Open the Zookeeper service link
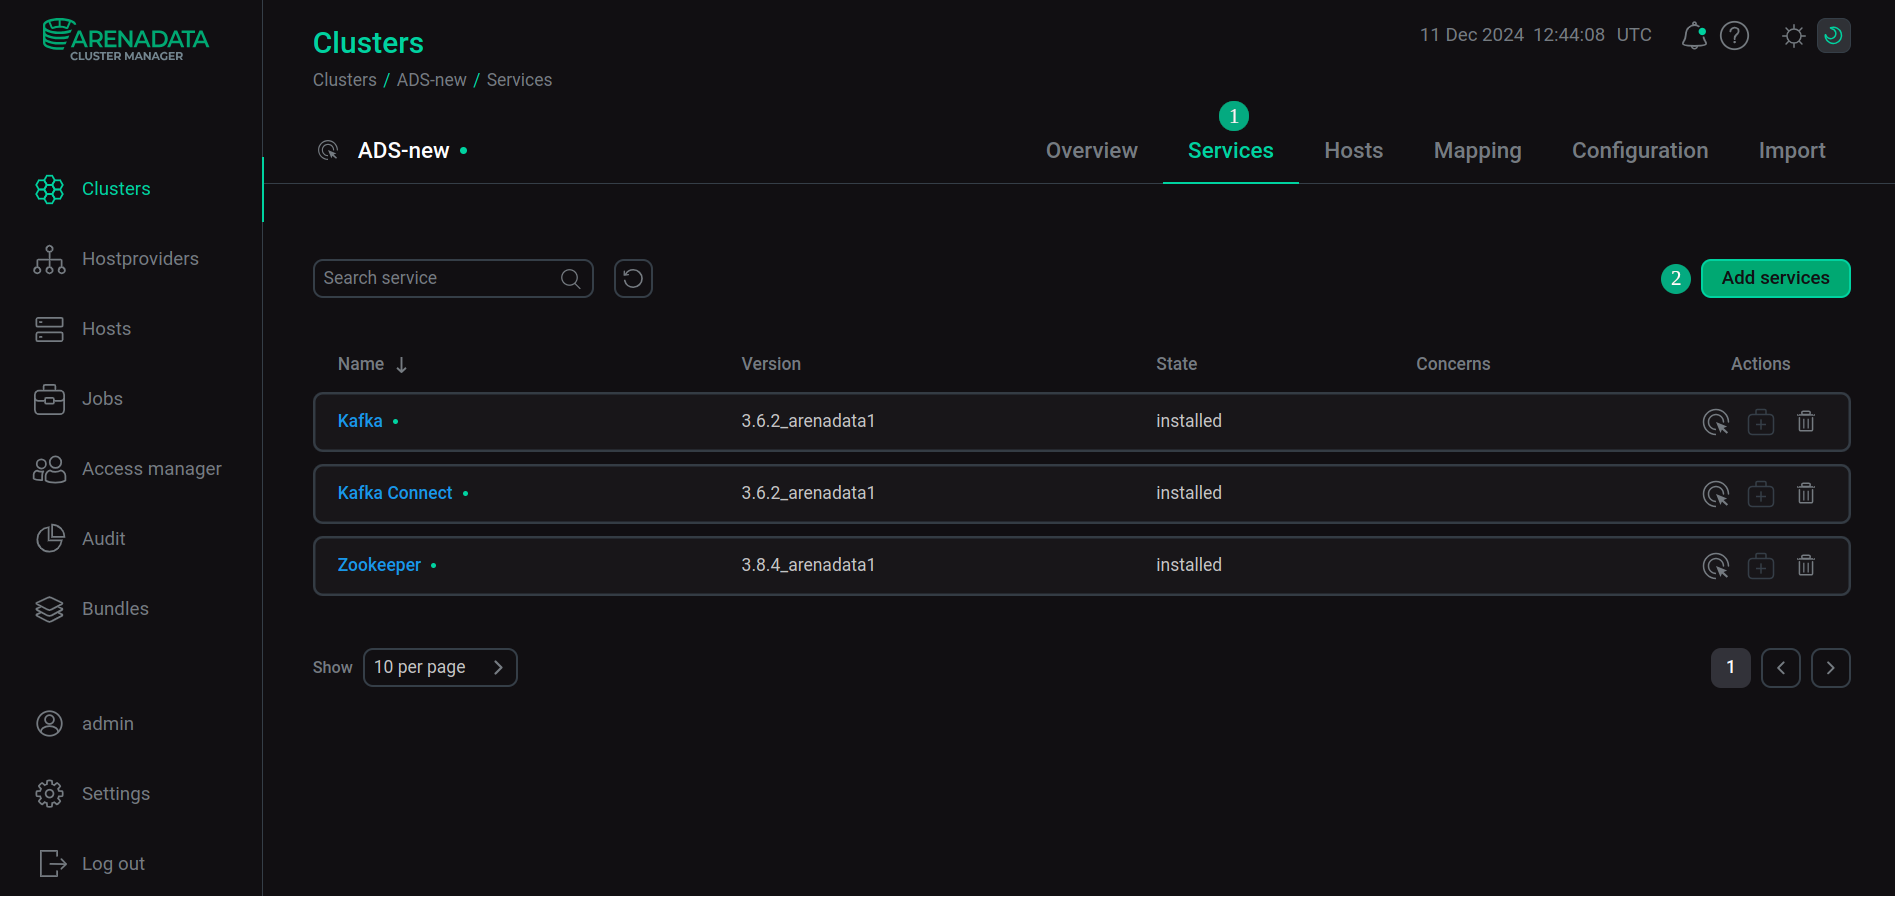Screen dimensions: 1895x897 379,565
